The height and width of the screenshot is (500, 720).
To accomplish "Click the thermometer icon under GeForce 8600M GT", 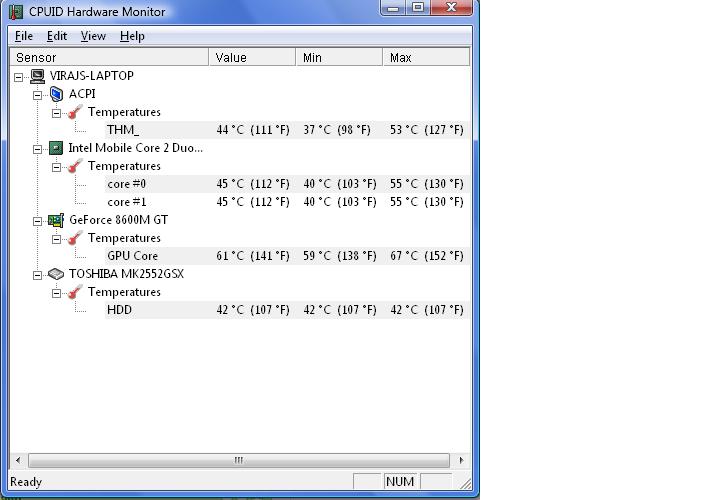I will pos(75,238).
